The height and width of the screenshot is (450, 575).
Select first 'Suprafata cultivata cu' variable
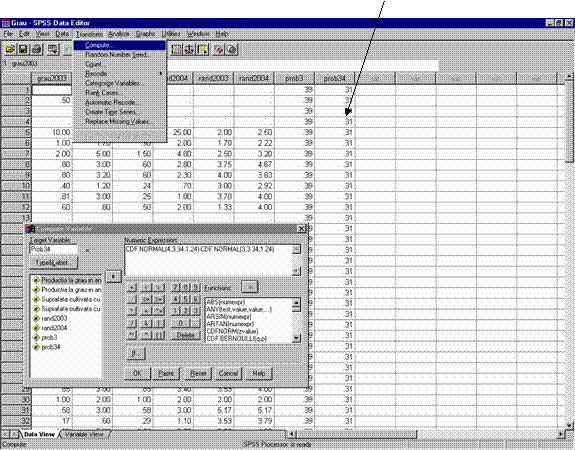pyautogui.click(x=66, y=300)
